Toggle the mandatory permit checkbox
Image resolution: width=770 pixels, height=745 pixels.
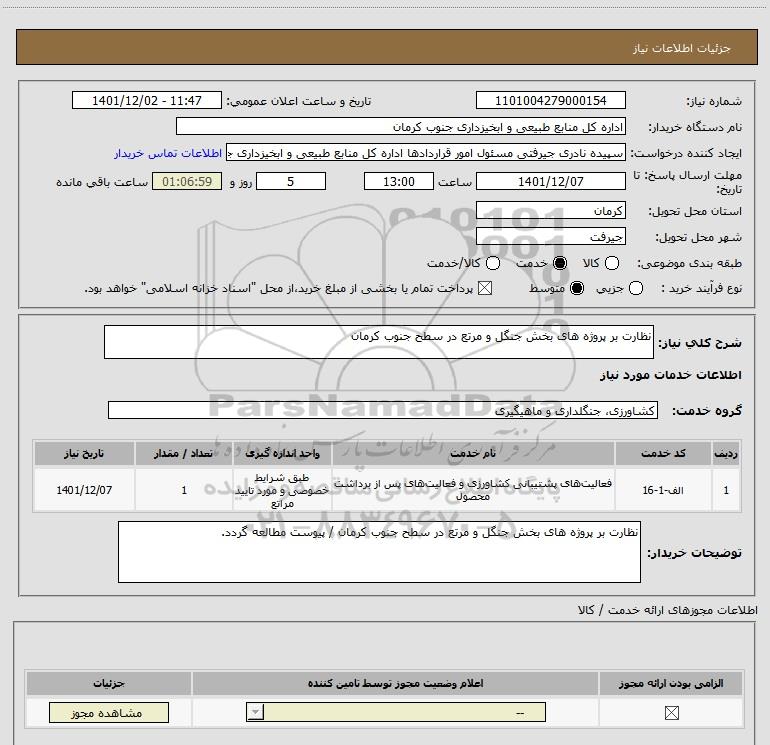click(x=671, y=713)
